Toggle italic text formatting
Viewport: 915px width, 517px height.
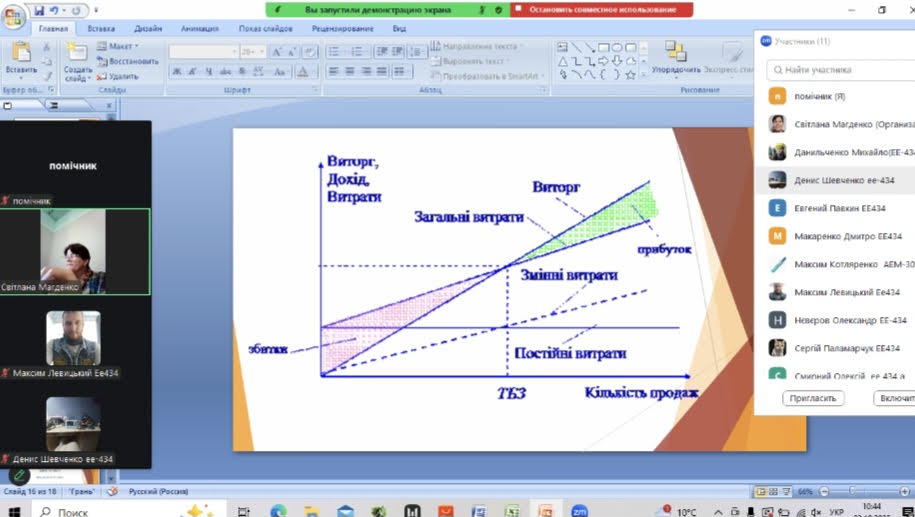pyautogui.click(x=192, y=71)
